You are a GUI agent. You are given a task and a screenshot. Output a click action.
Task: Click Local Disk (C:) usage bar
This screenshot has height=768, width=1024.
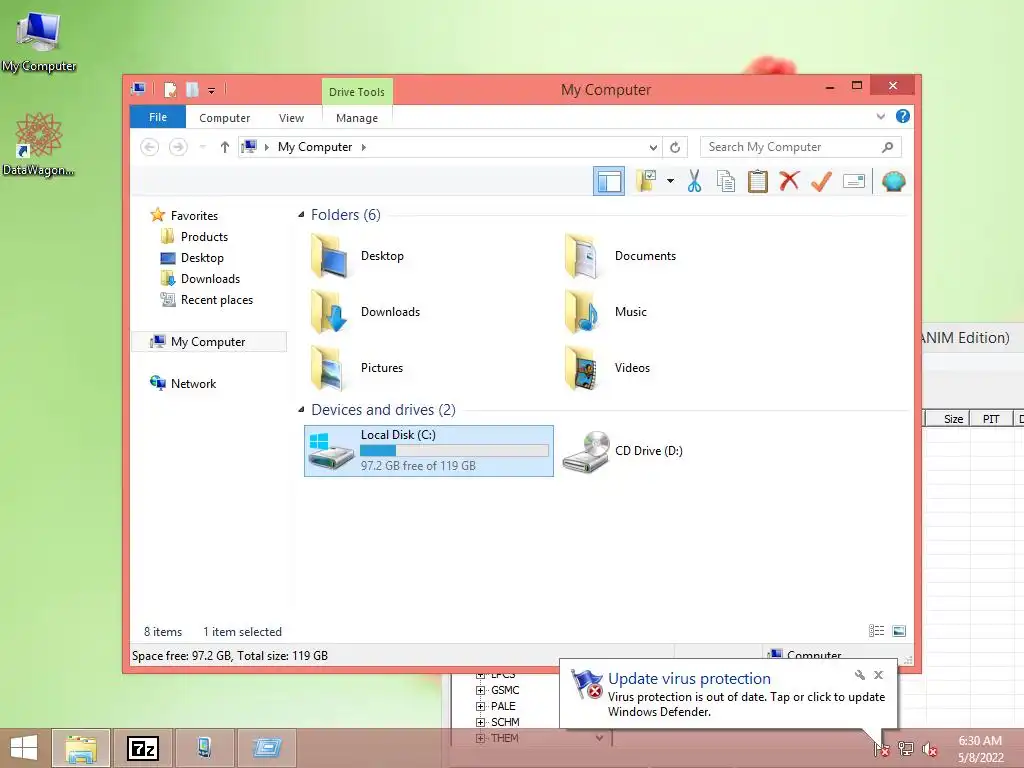pos(454,451)
